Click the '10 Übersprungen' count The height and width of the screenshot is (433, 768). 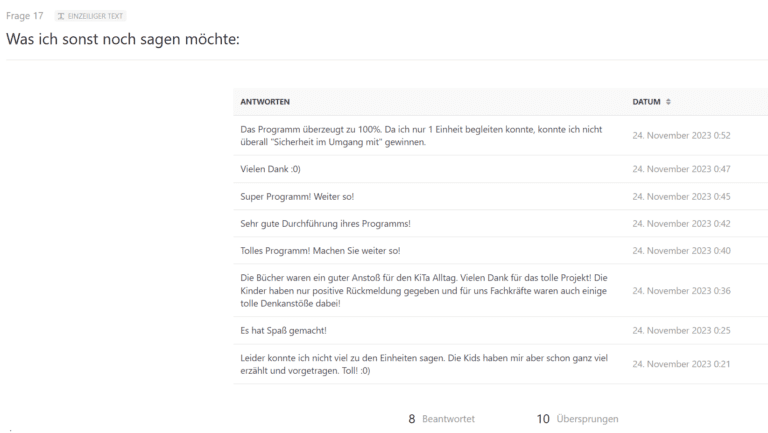click(577, 419)
